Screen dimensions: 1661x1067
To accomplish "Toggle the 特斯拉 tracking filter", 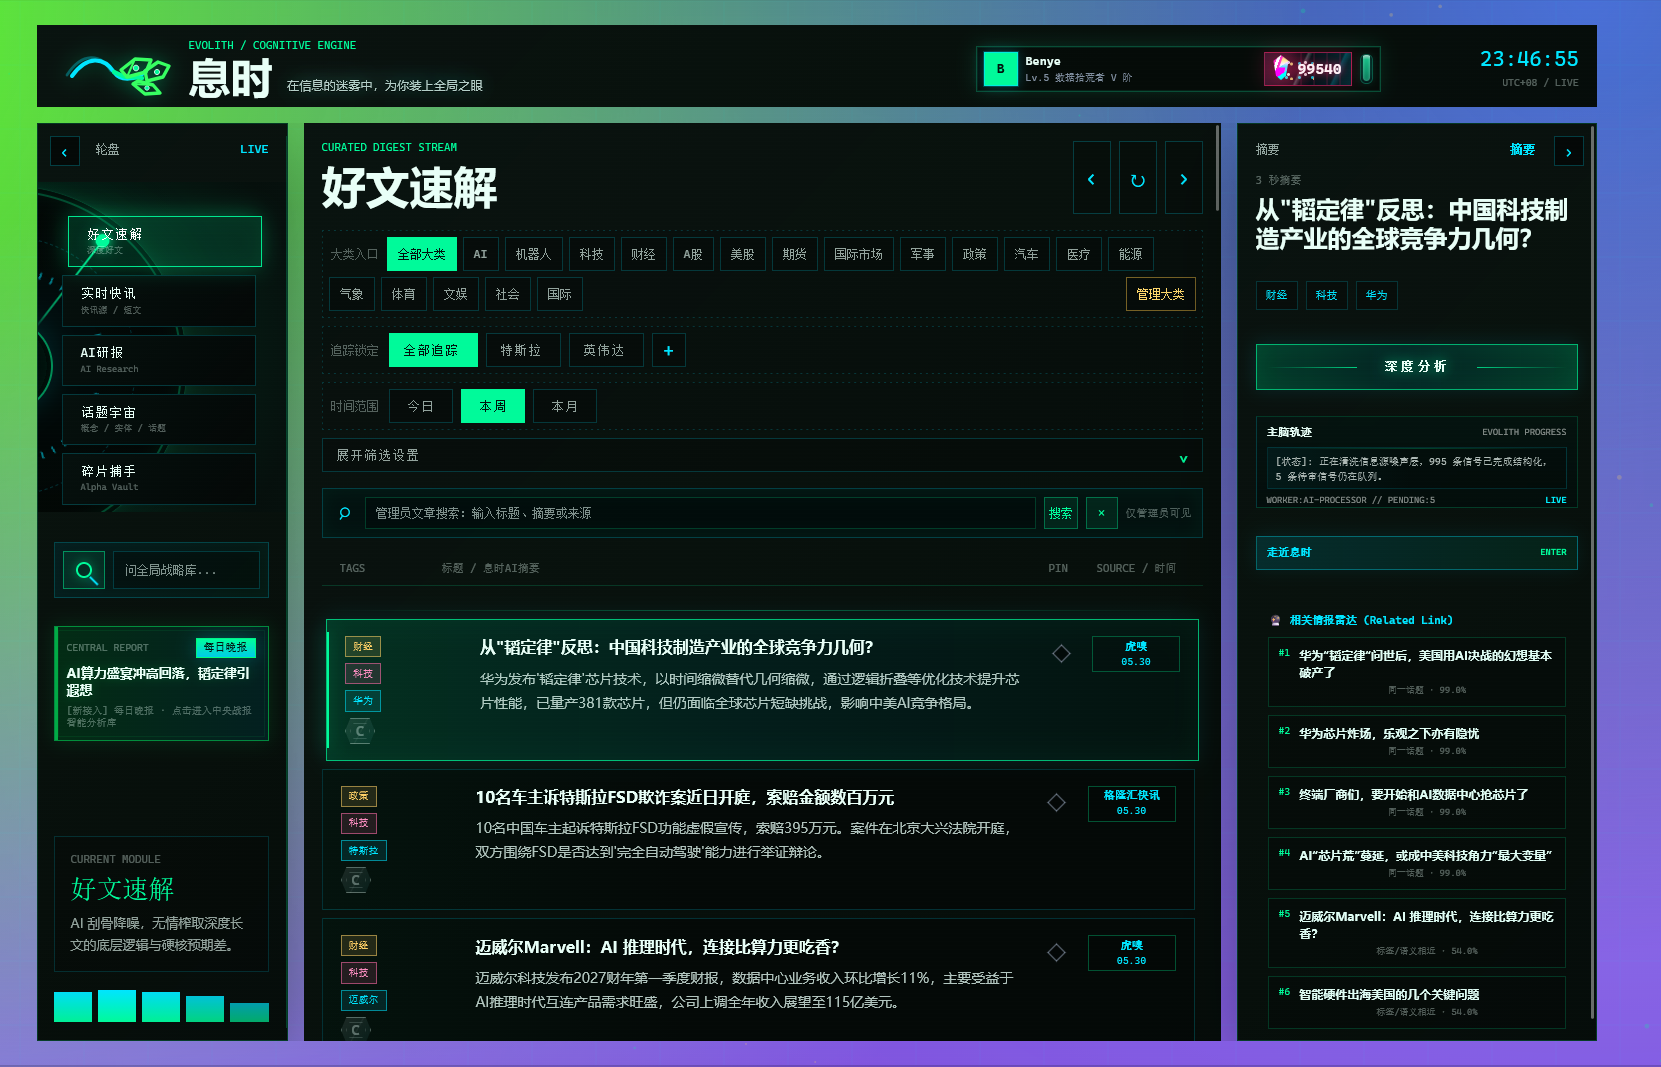I will point(522,350).
